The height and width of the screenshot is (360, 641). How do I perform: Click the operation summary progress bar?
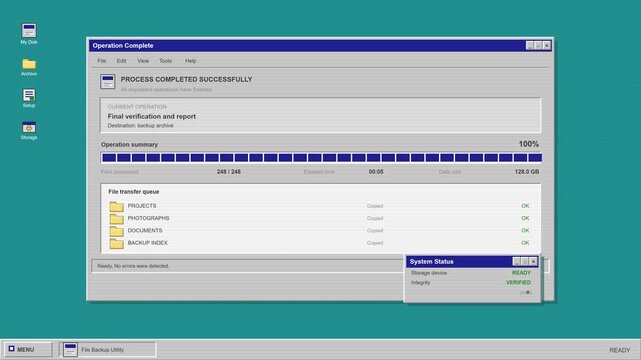click(321, 158)
